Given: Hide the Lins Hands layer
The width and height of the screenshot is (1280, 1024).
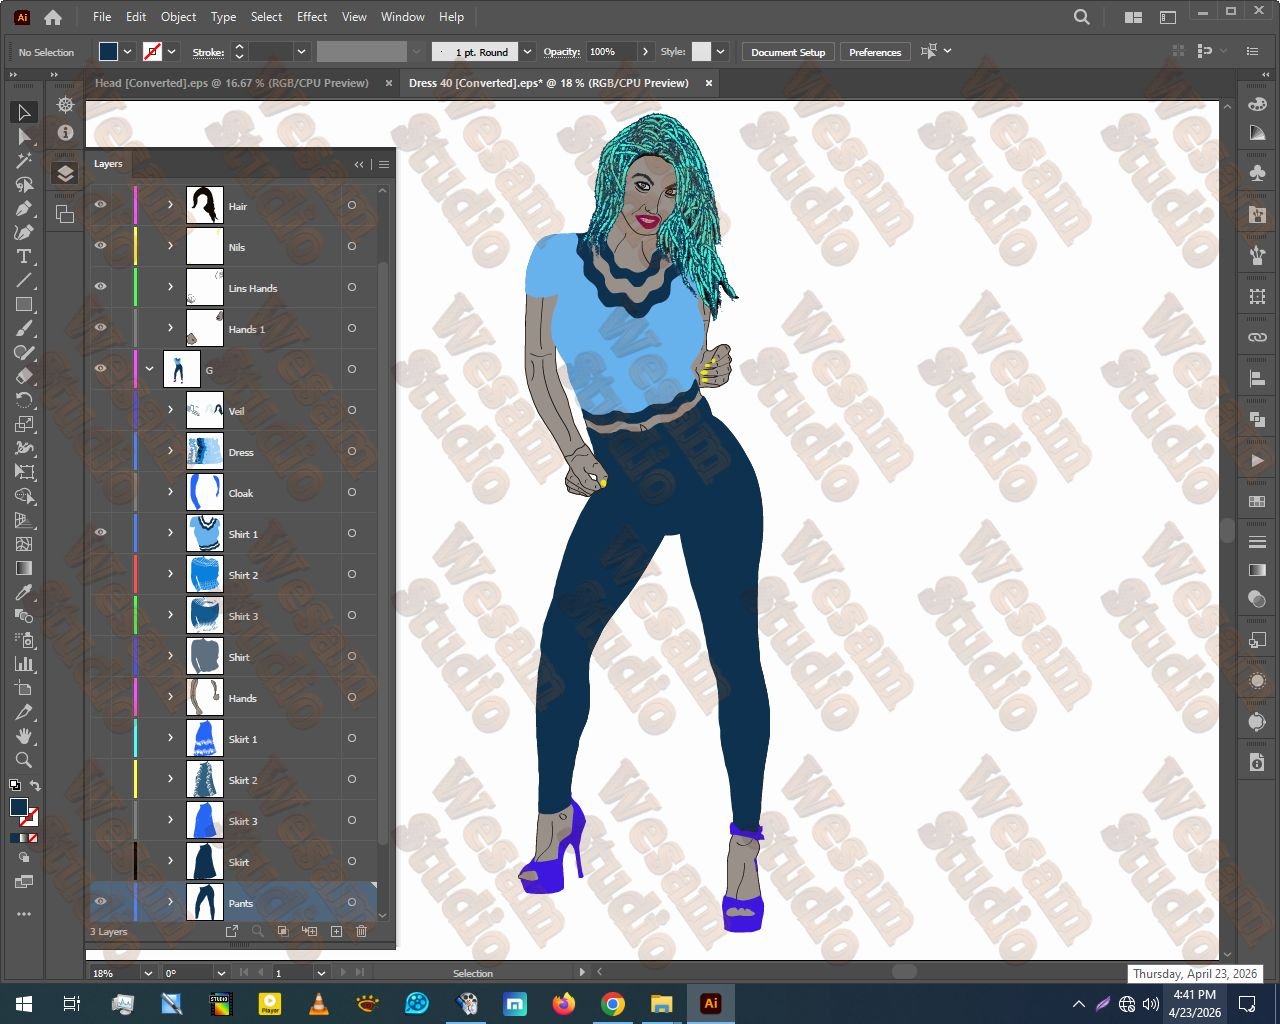Looking at the screenshot, I should point(100,287).
